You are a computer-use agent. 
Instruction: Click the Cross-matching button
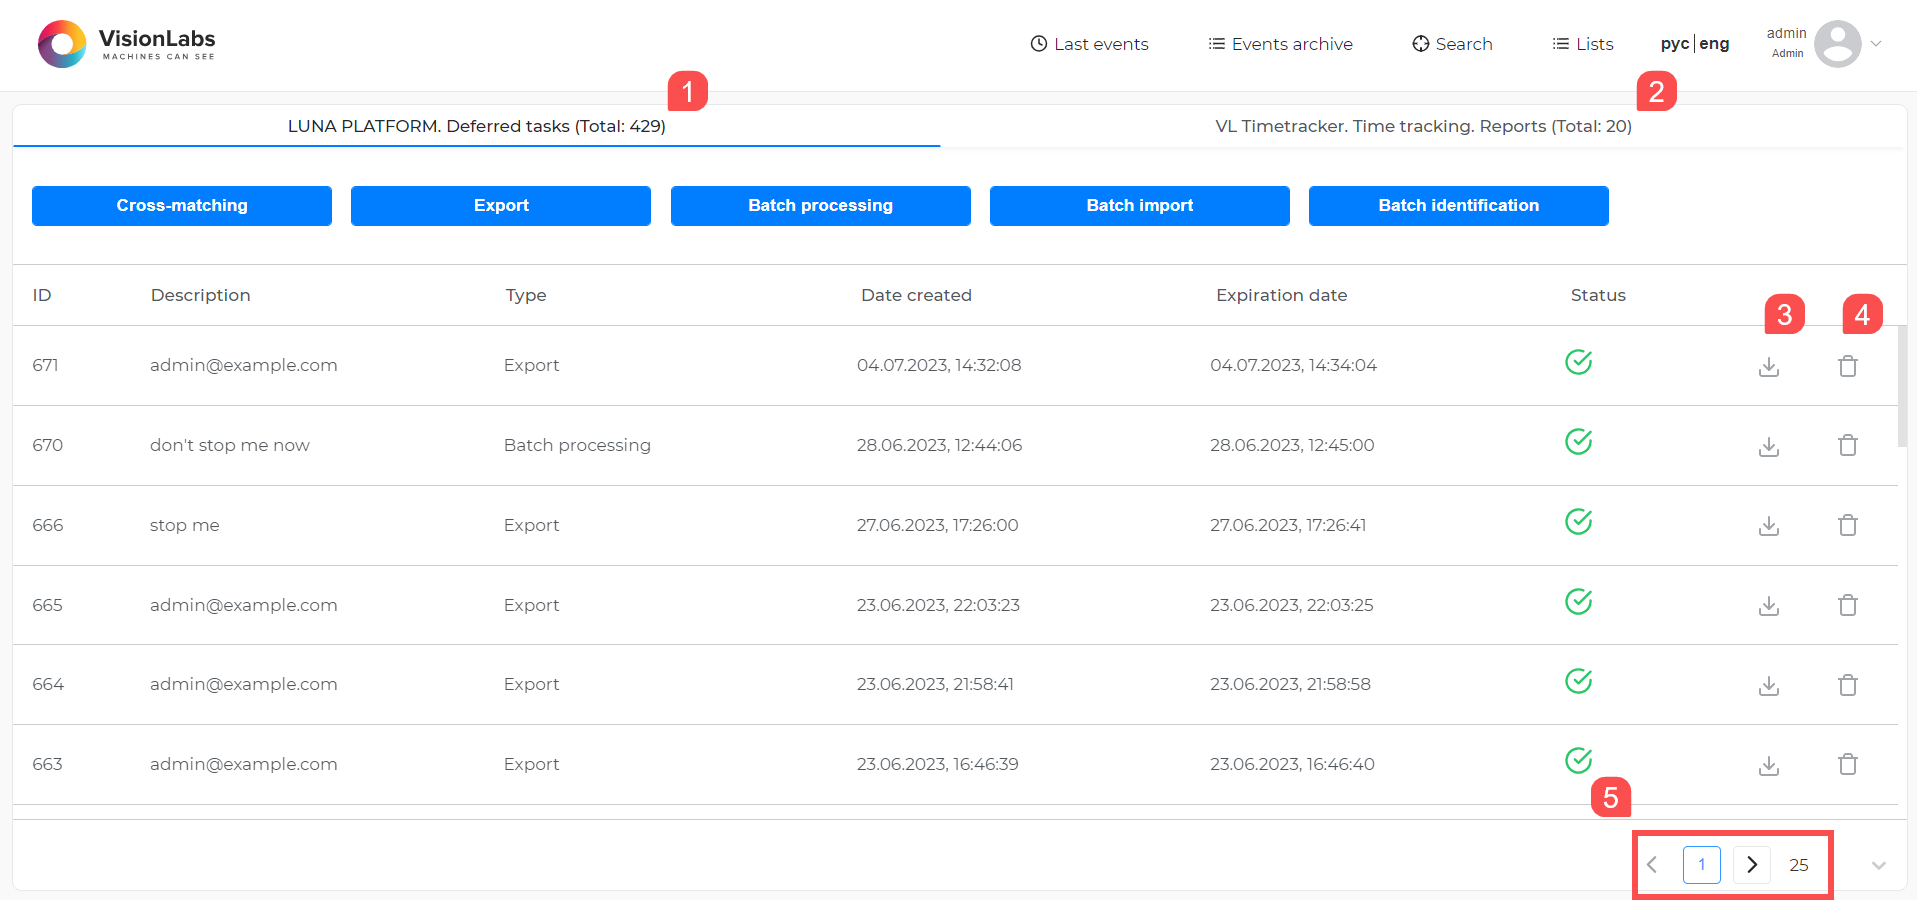[182, 206]
